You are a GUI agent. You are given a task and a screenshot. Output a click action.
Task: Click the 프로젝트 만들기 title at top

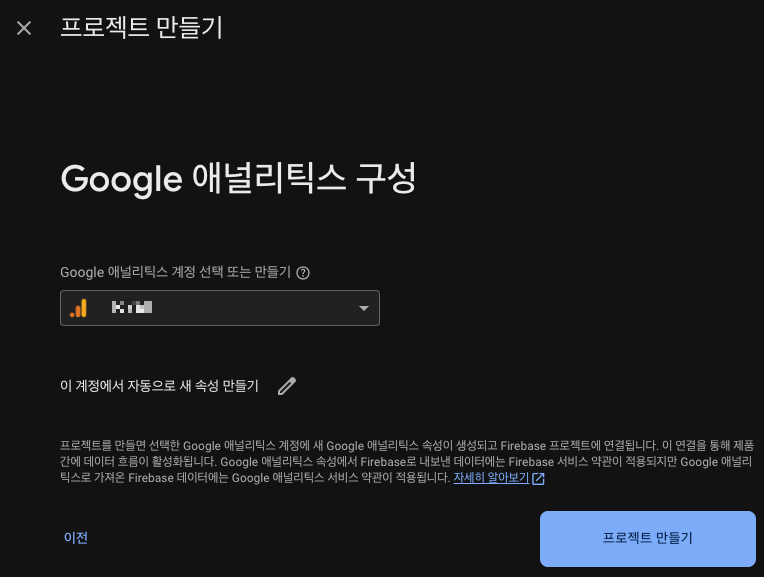click(x=141, y=27)
